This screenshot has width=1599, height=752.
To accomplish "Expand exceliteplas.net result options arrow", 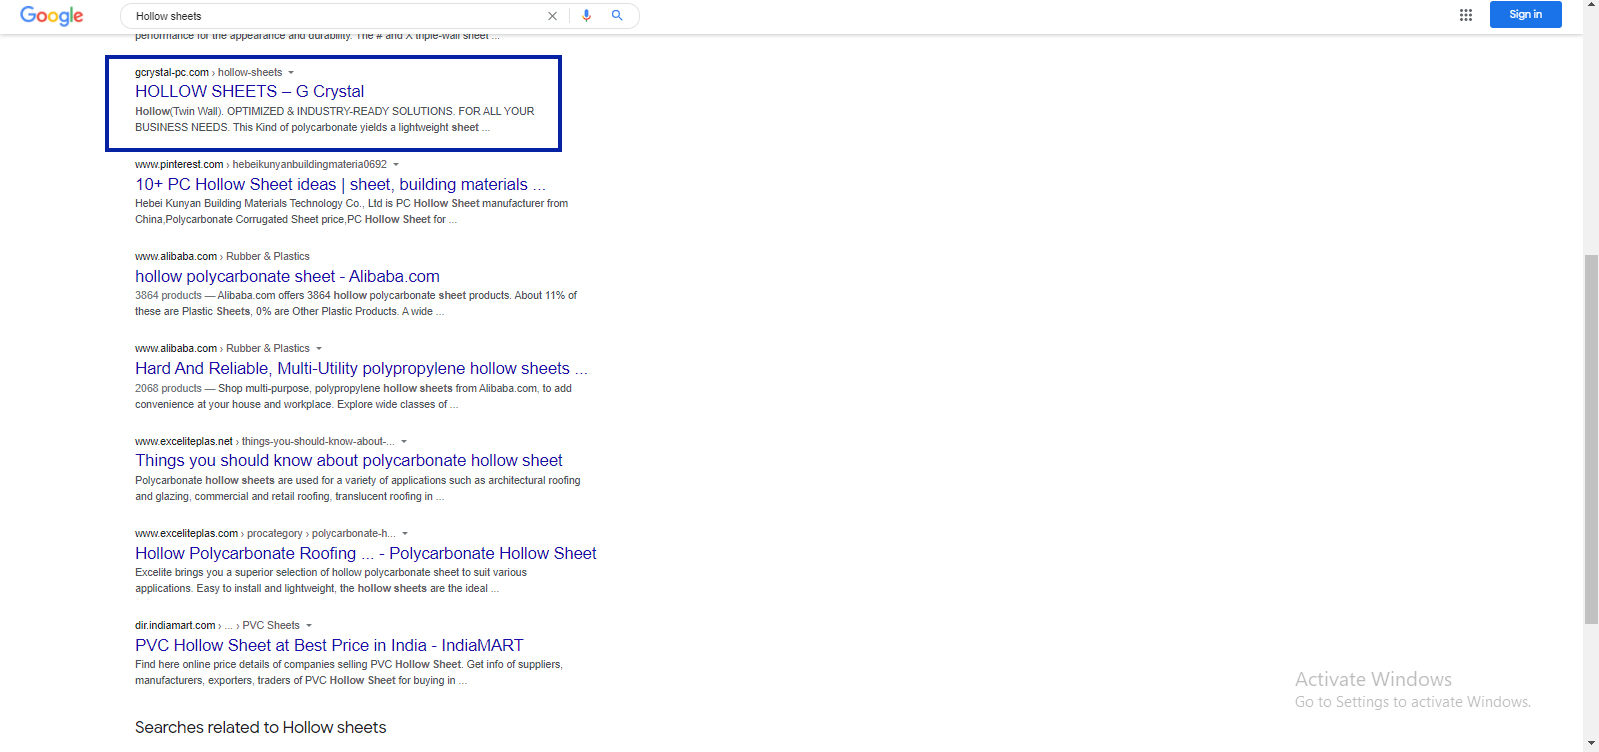I will (404, 441).
